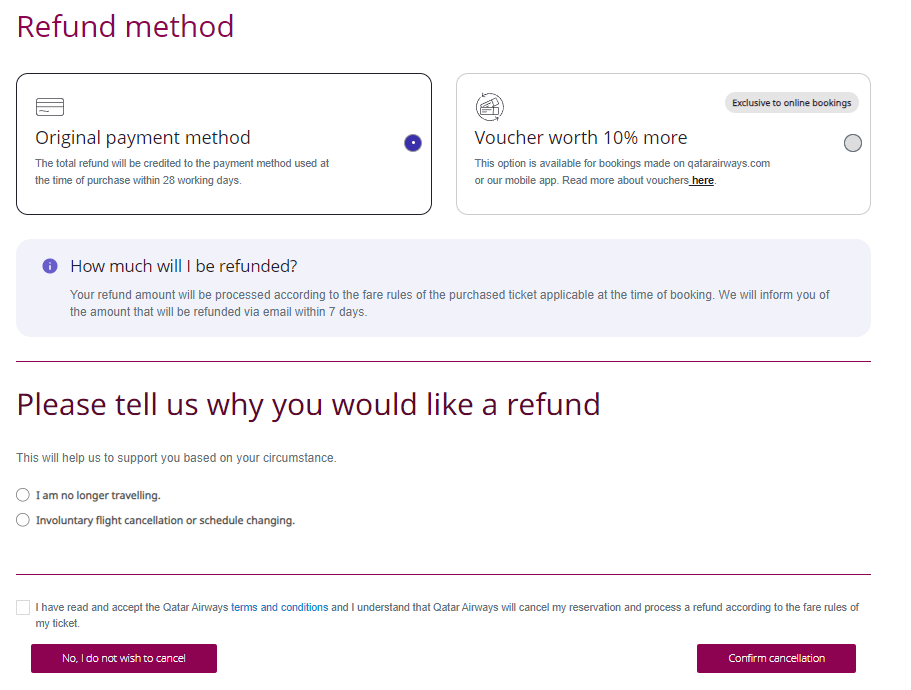Click the refund amount fare rules paragraph
This screenshot has height=690, width=911.
tap(450, 303)
